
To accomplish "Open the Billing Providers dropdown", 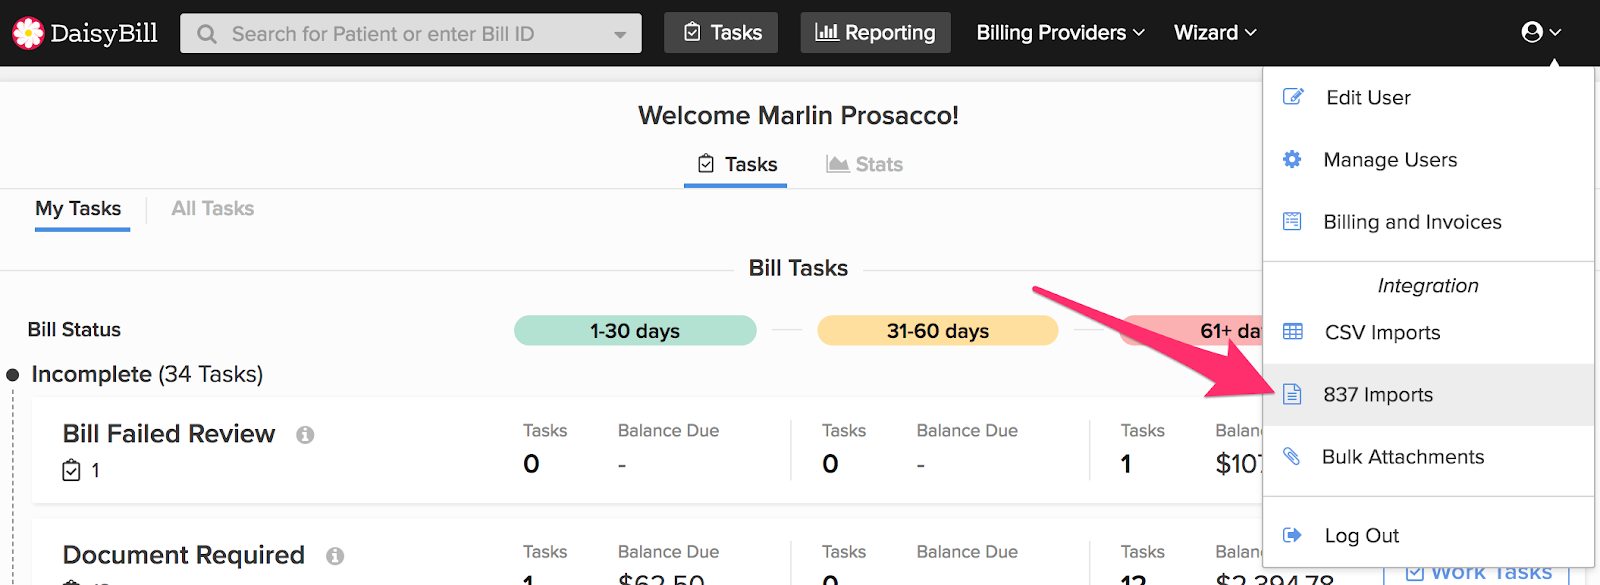I will click(x=1060, y=33).
